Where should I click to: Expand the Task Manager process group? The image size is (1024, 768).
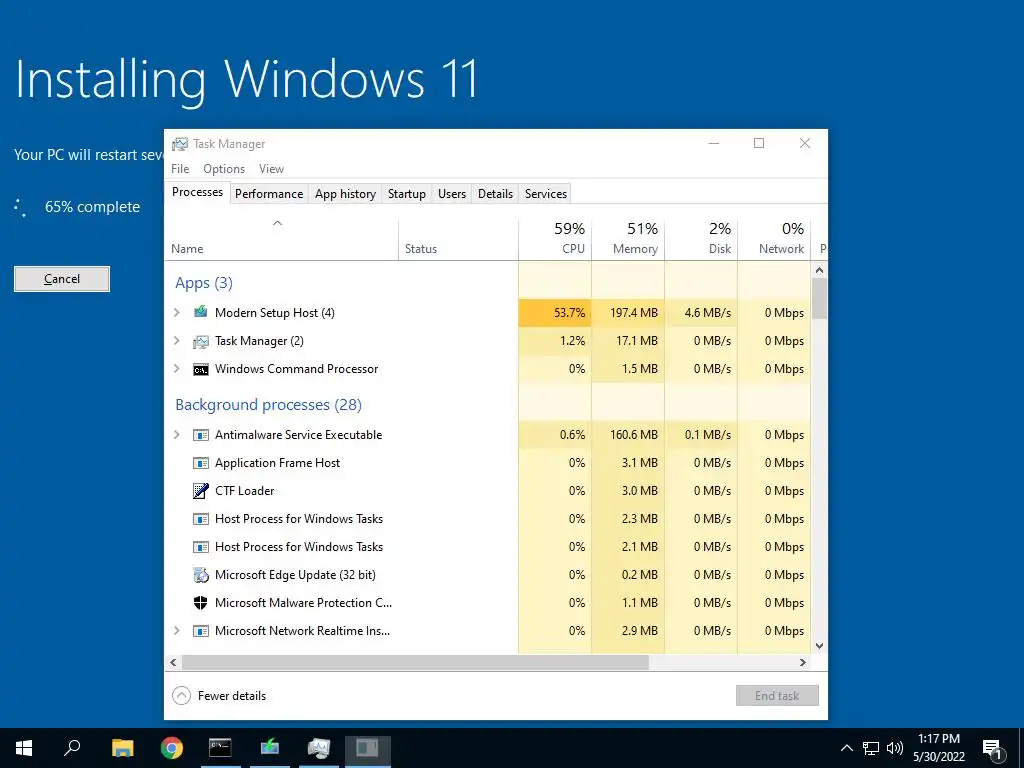tap(176, 341)
